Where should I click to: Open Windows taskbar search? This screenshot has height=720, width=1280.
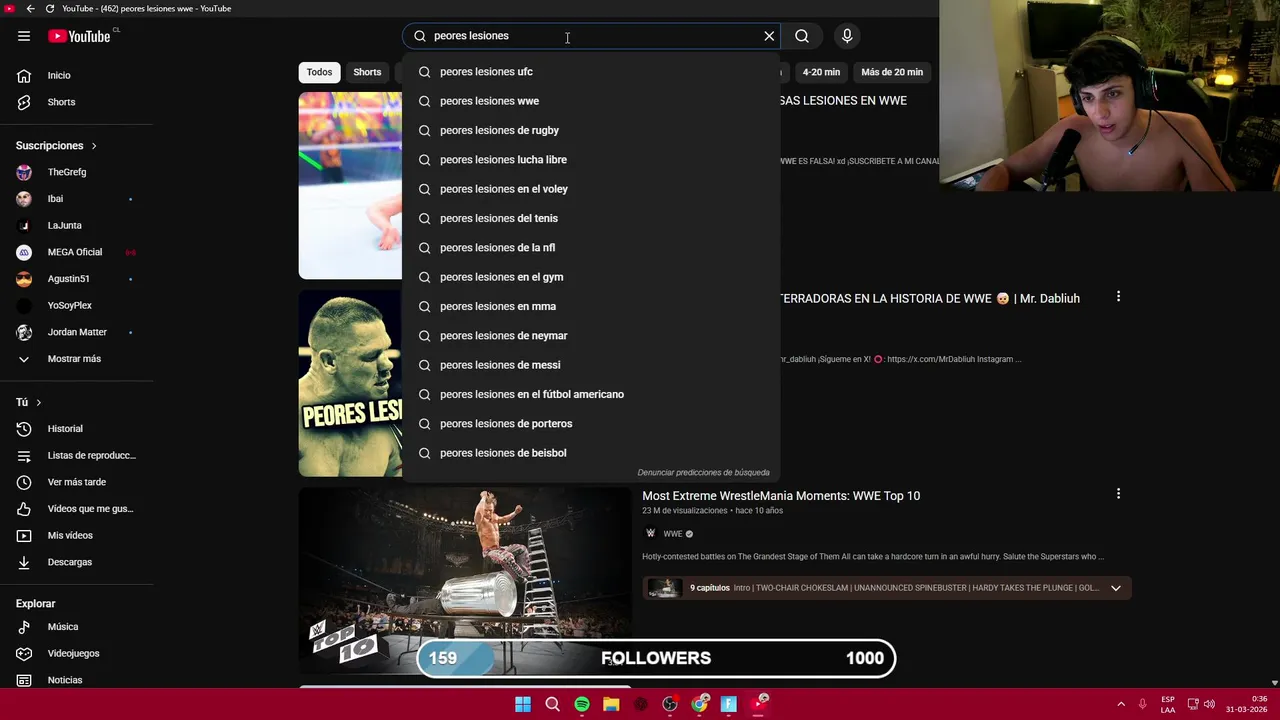[x=552, y=705]
